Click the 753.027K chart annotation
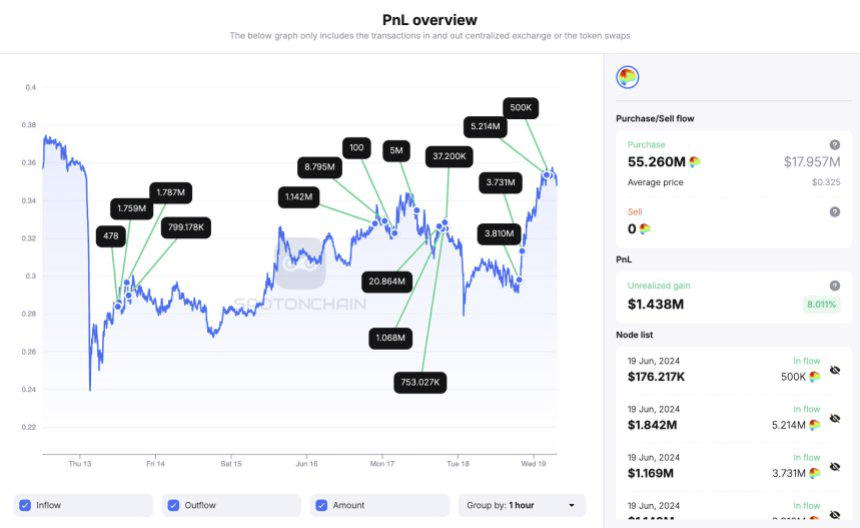This screenshot has width=860, height=528. 421,382
